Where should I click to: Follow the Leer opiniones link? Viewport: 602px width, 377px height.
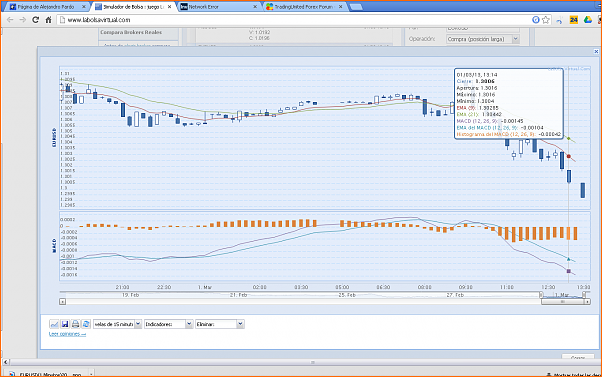pos(67,334)
